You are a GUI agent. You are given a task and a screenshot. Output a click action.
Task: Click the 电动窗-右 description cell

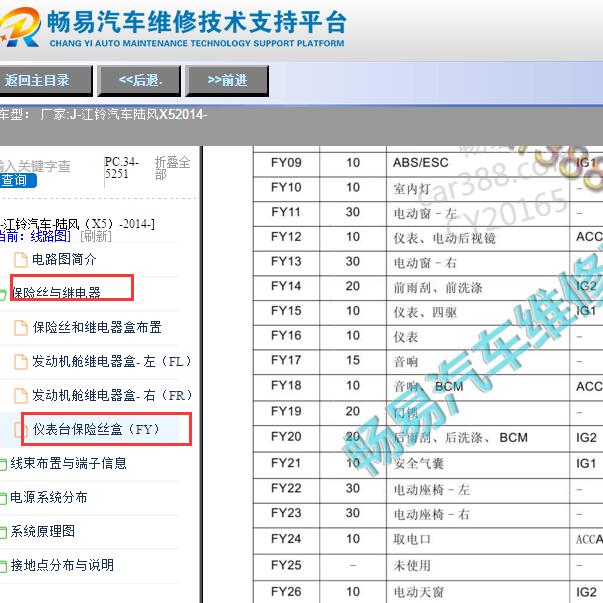point(478,263)
